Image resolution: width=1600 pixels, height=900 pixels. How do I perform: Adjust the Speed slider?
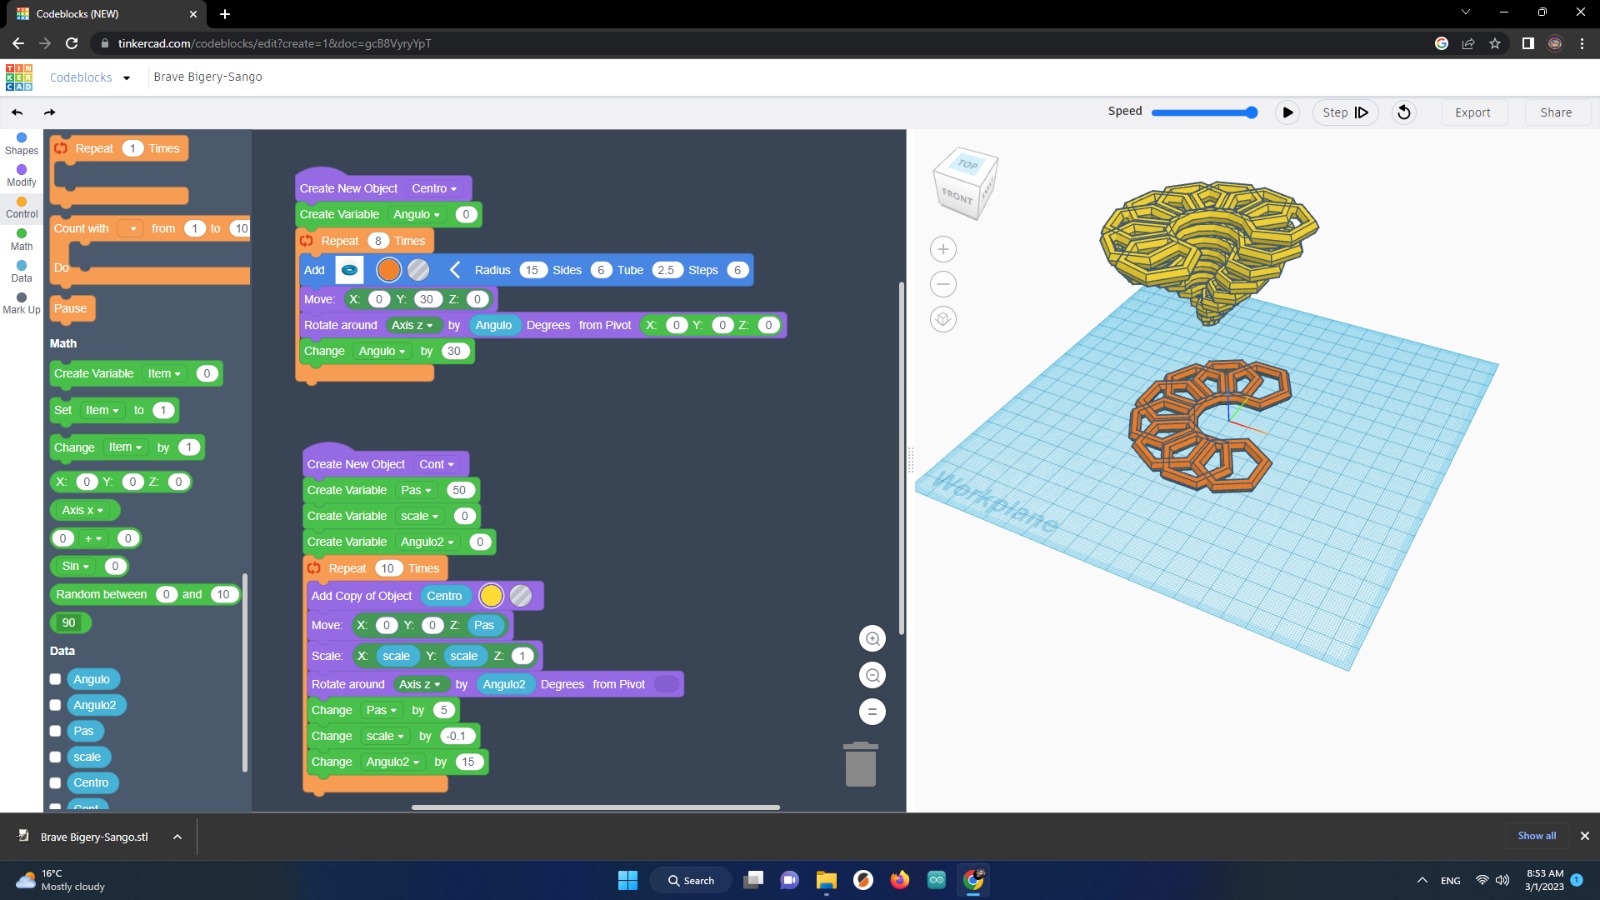[1205, 112]
